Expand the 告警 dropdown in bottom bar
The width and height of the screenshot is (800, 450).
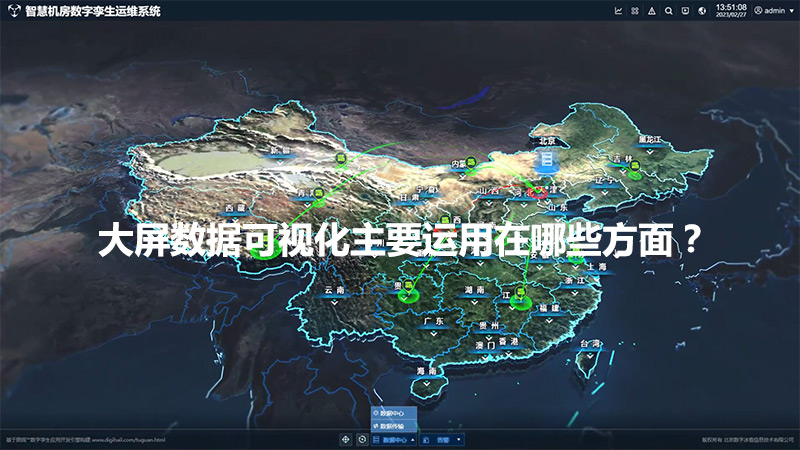[x=459, y=440]
